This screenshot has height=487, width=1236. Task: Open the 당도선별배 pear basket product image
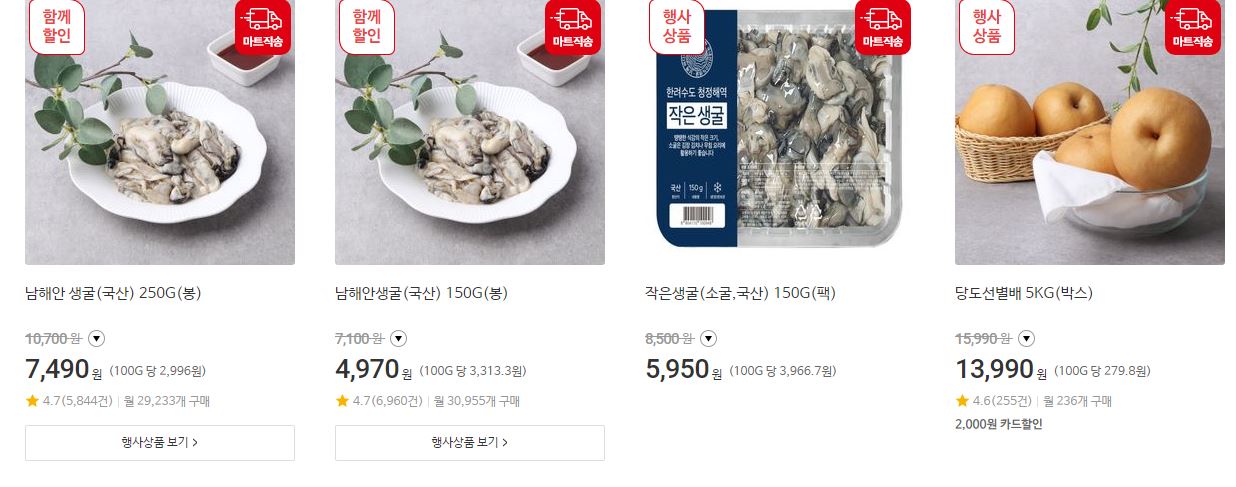1090,132
